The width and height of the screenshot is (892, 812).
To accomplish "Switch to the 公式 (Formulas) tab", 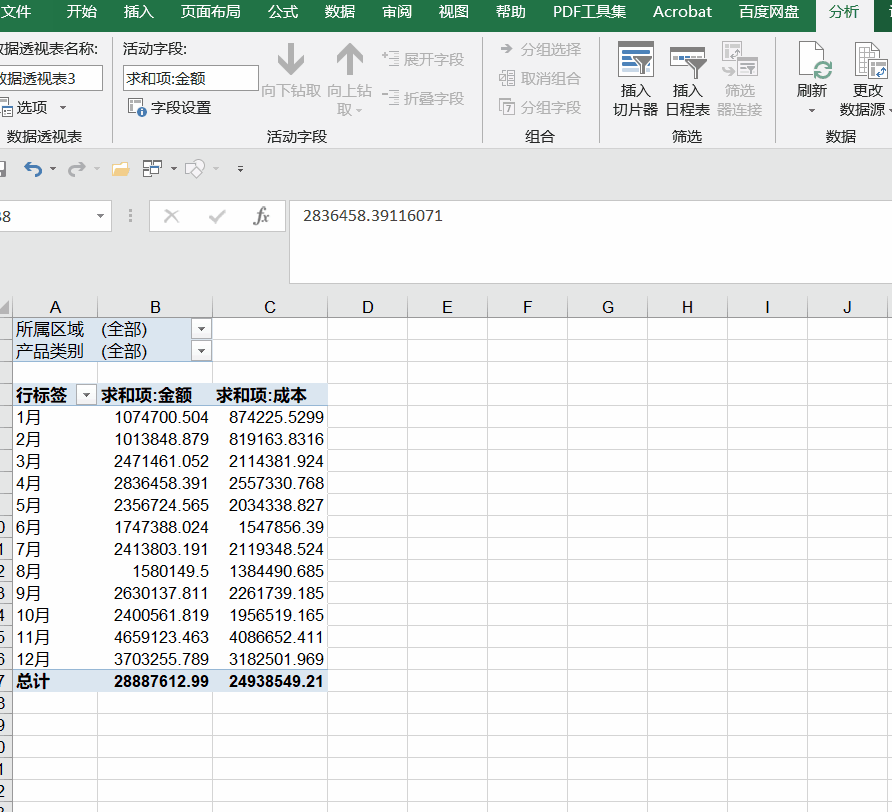I will [x=283, y=12].
